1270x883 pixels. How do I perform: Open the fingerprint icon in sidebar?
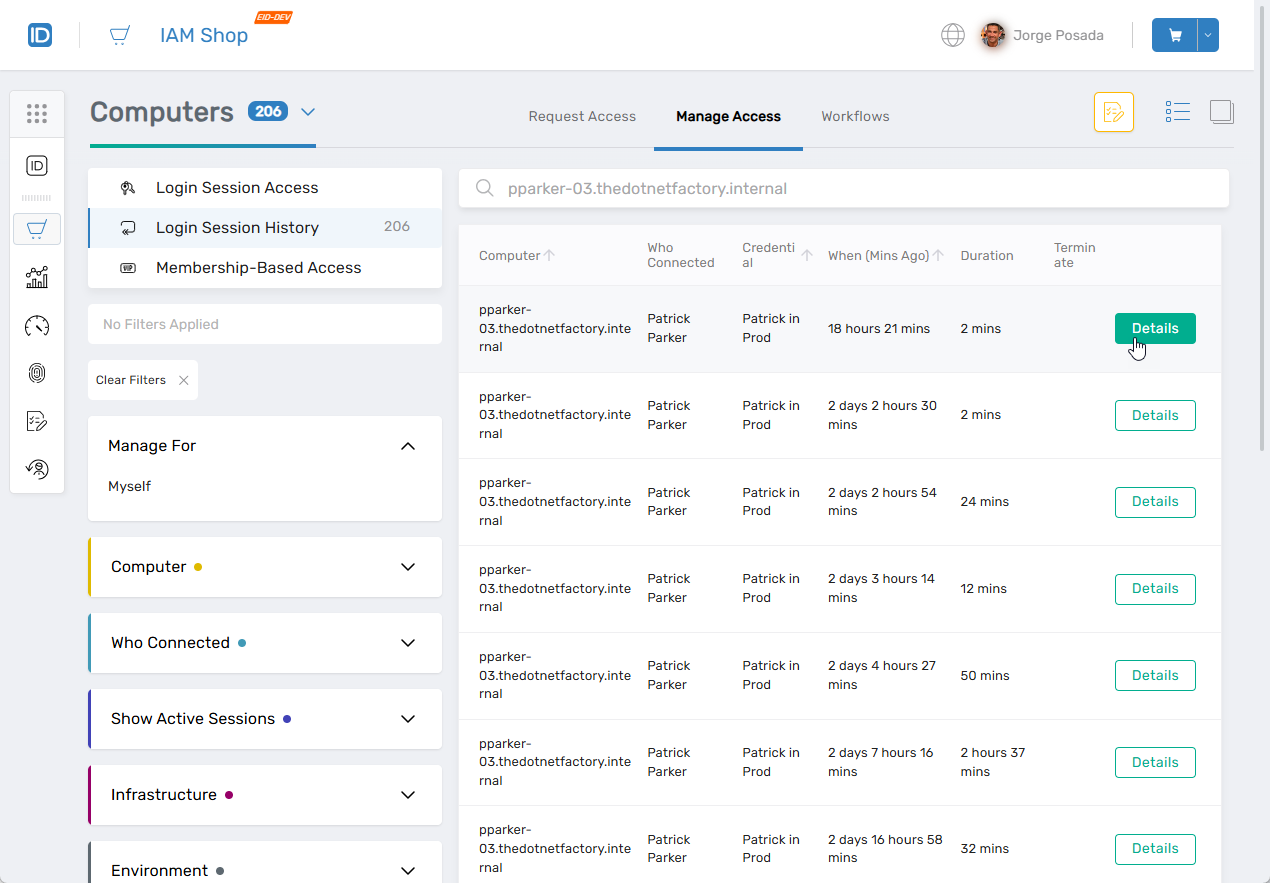coord(37,374)
